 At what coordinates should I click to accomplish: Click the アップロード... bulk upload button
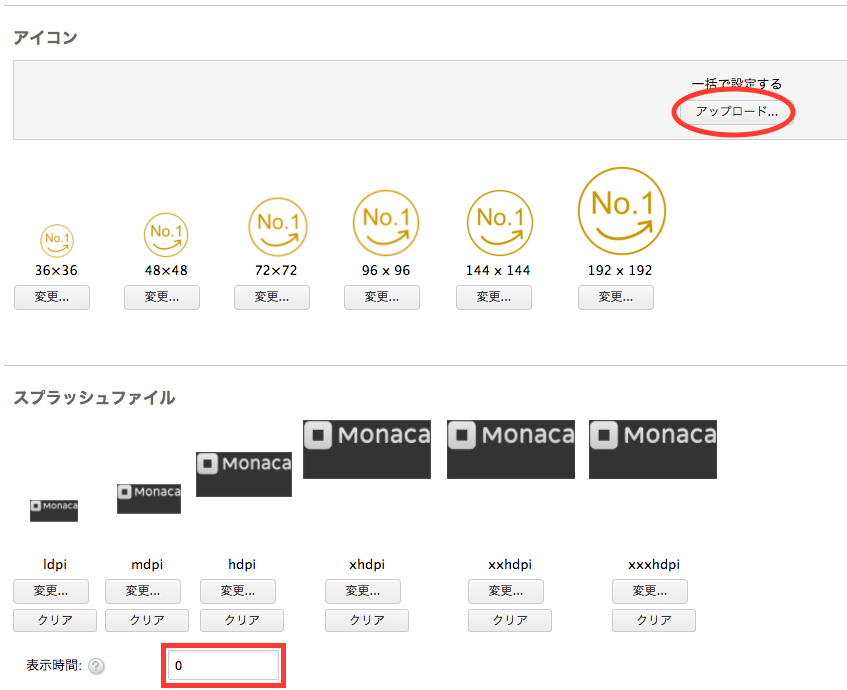tap(736, 112)
